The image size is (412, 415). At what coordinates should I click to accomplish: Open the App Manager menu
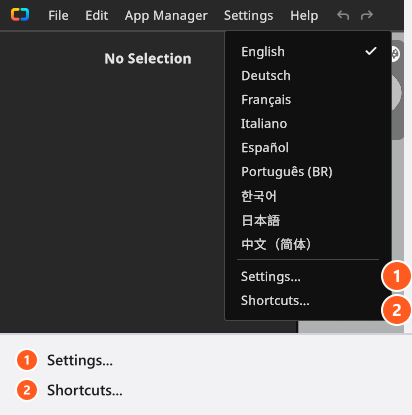(x=166, y=15)
